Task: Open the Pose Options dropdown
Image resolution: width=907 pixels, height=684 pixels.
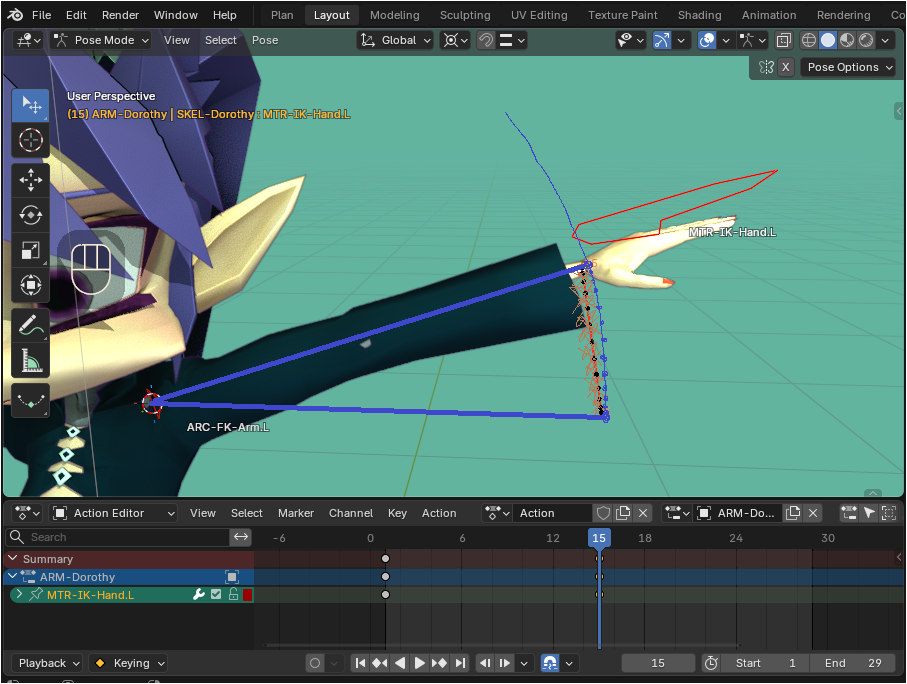Action: (x=848, y=67)
